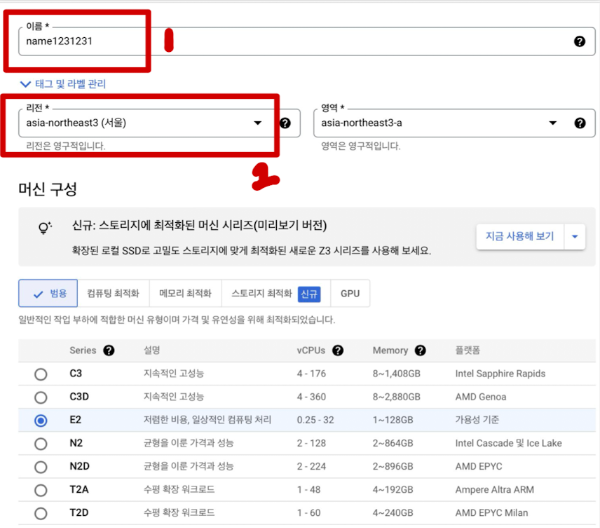
Task: Switch to the 메모리 최적화 tab
Action: tap(185, 293)
